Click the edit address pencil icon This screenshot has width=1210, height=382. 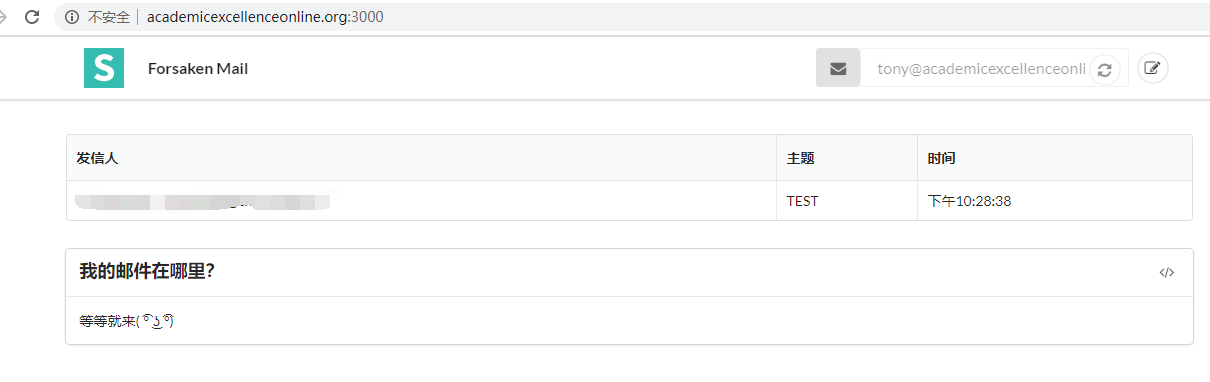(x=1153, y=68)
